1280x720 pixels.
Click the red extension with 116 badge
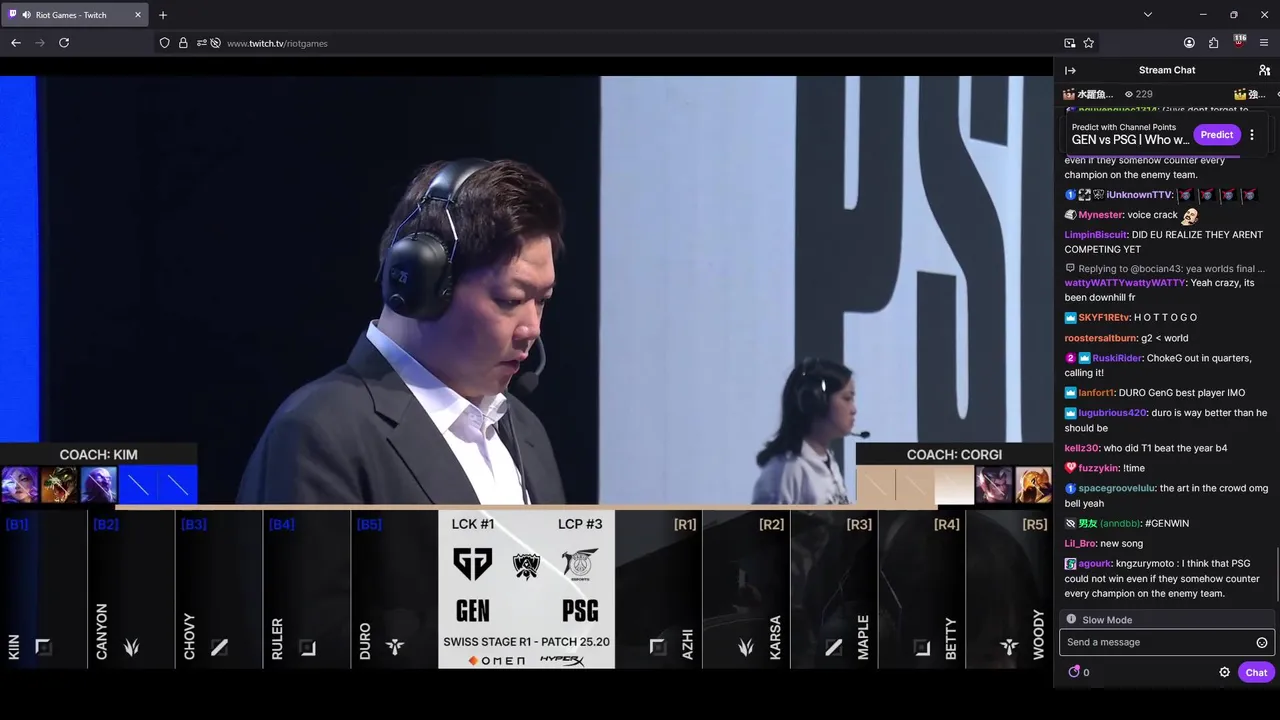[1240, 42]
